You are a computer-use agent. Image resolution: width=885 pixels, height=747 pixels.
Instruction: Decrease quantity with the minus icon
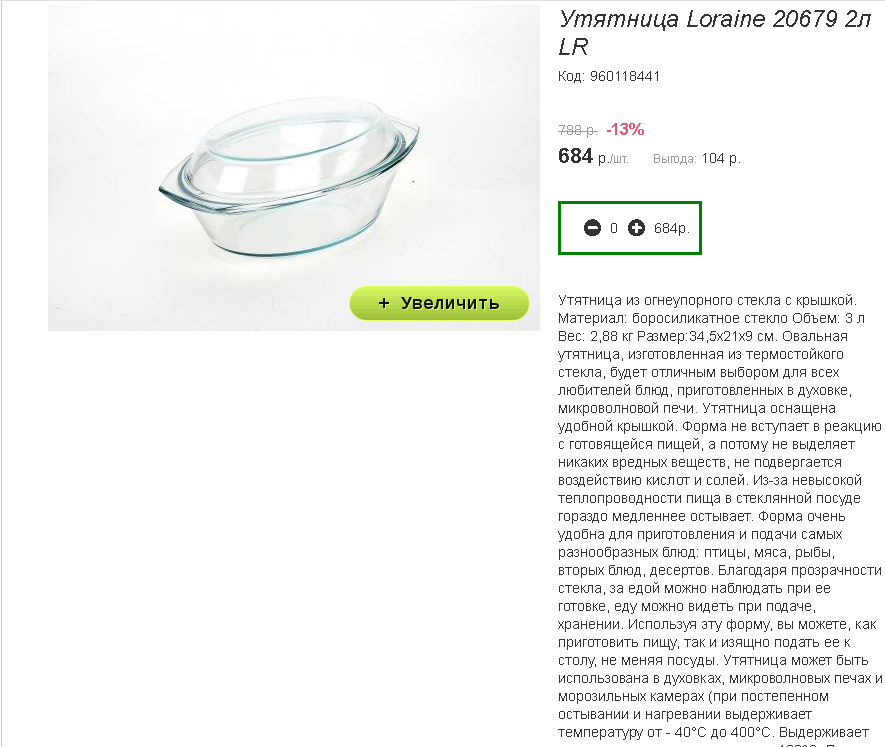tap(592, 228)
